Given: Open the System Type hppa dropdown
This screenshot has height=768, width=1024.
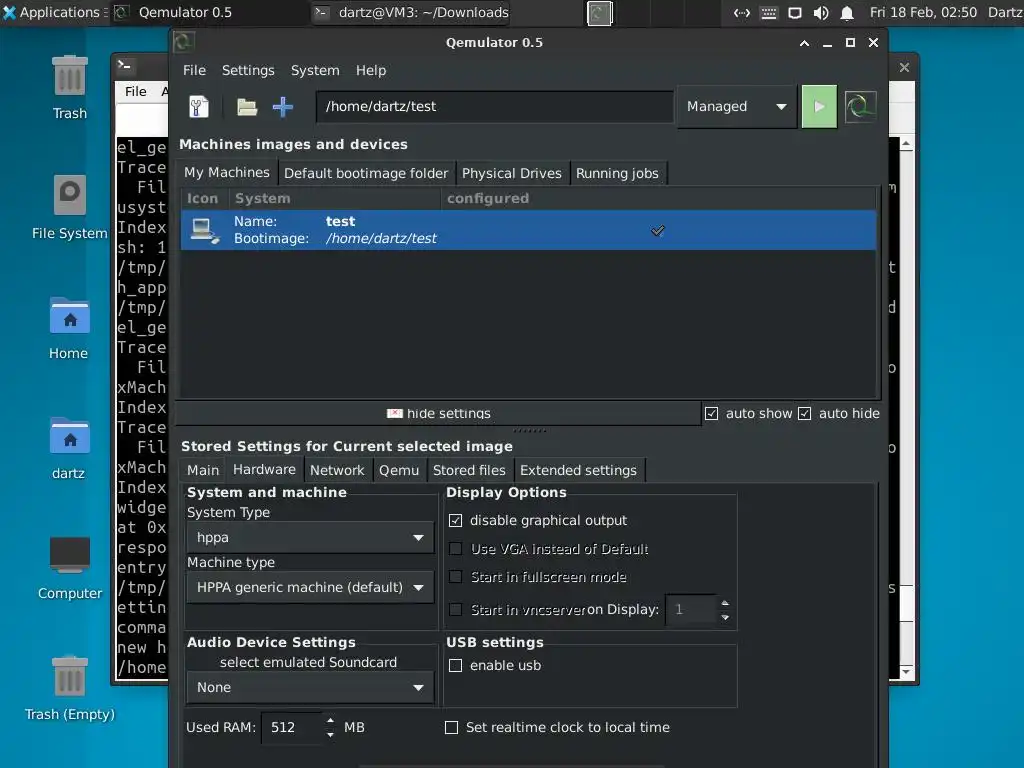Looking at the screenshot, I should [310, 537].
